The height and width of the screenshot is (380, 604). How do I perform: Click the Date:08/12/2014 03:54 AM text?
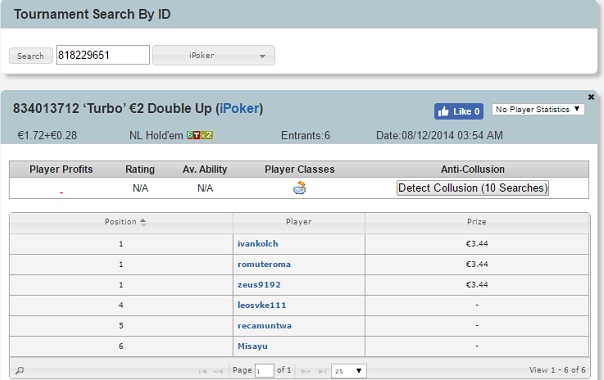[x=439, y=135]
